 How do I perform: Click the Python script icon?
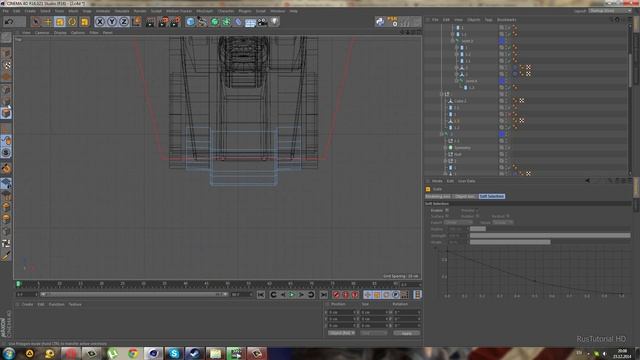click(380, 22)
